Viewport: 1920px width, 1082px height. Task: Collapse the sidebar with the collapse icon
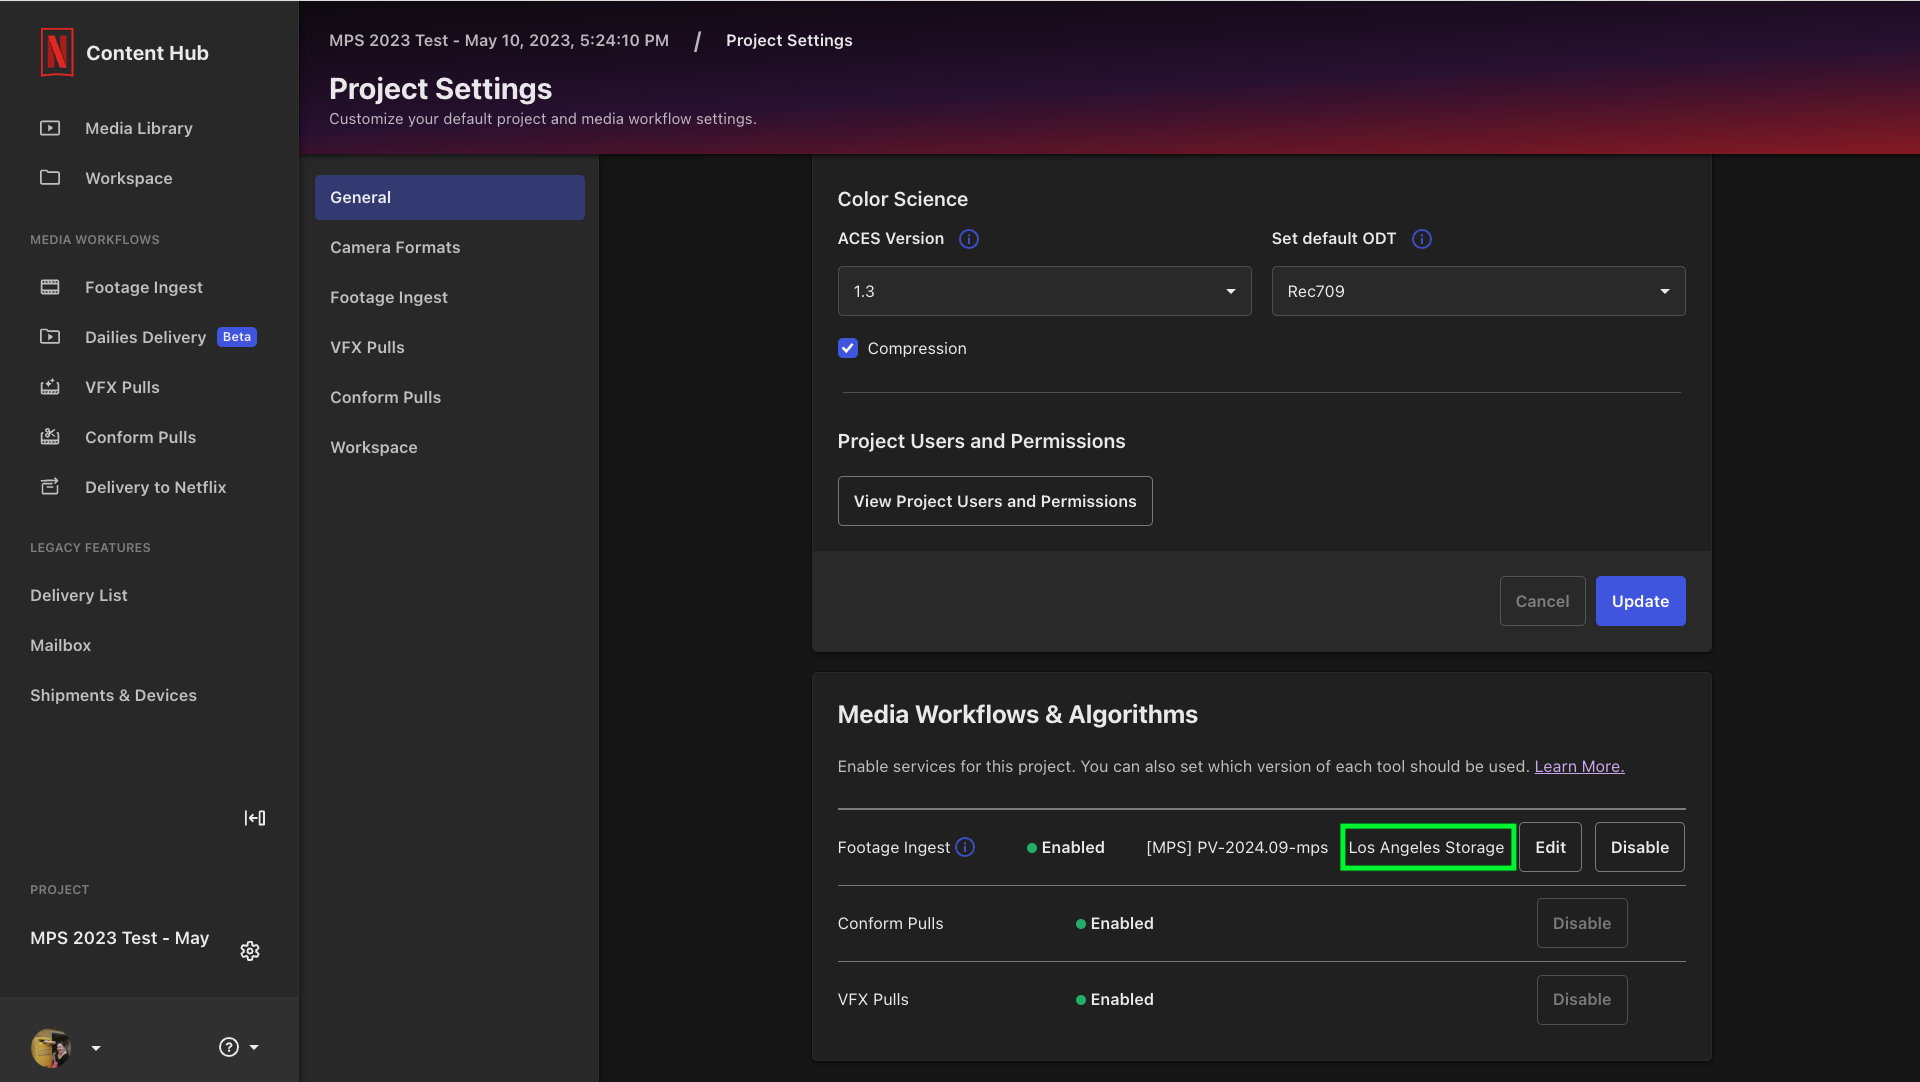click(x=255, y=818)
